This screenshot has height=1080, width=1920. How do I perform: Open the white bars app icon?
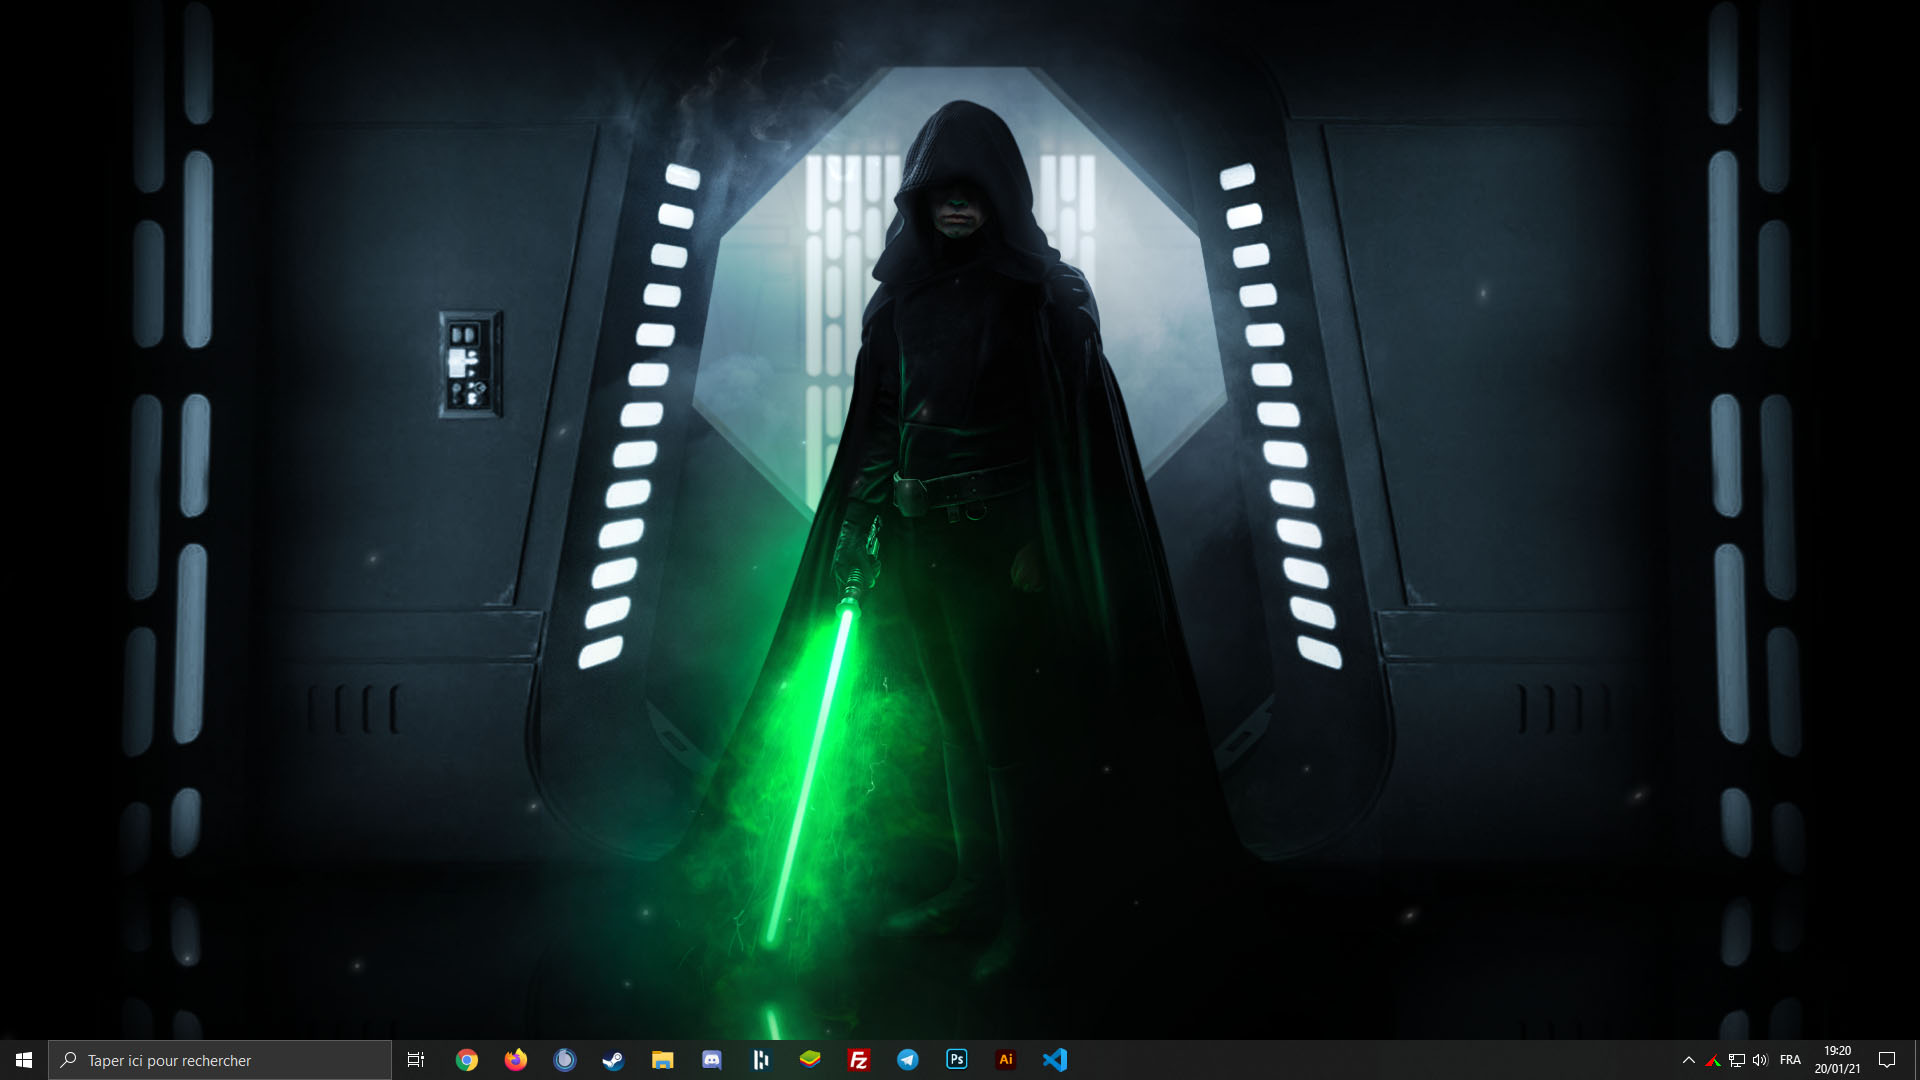click(761, 1060)
